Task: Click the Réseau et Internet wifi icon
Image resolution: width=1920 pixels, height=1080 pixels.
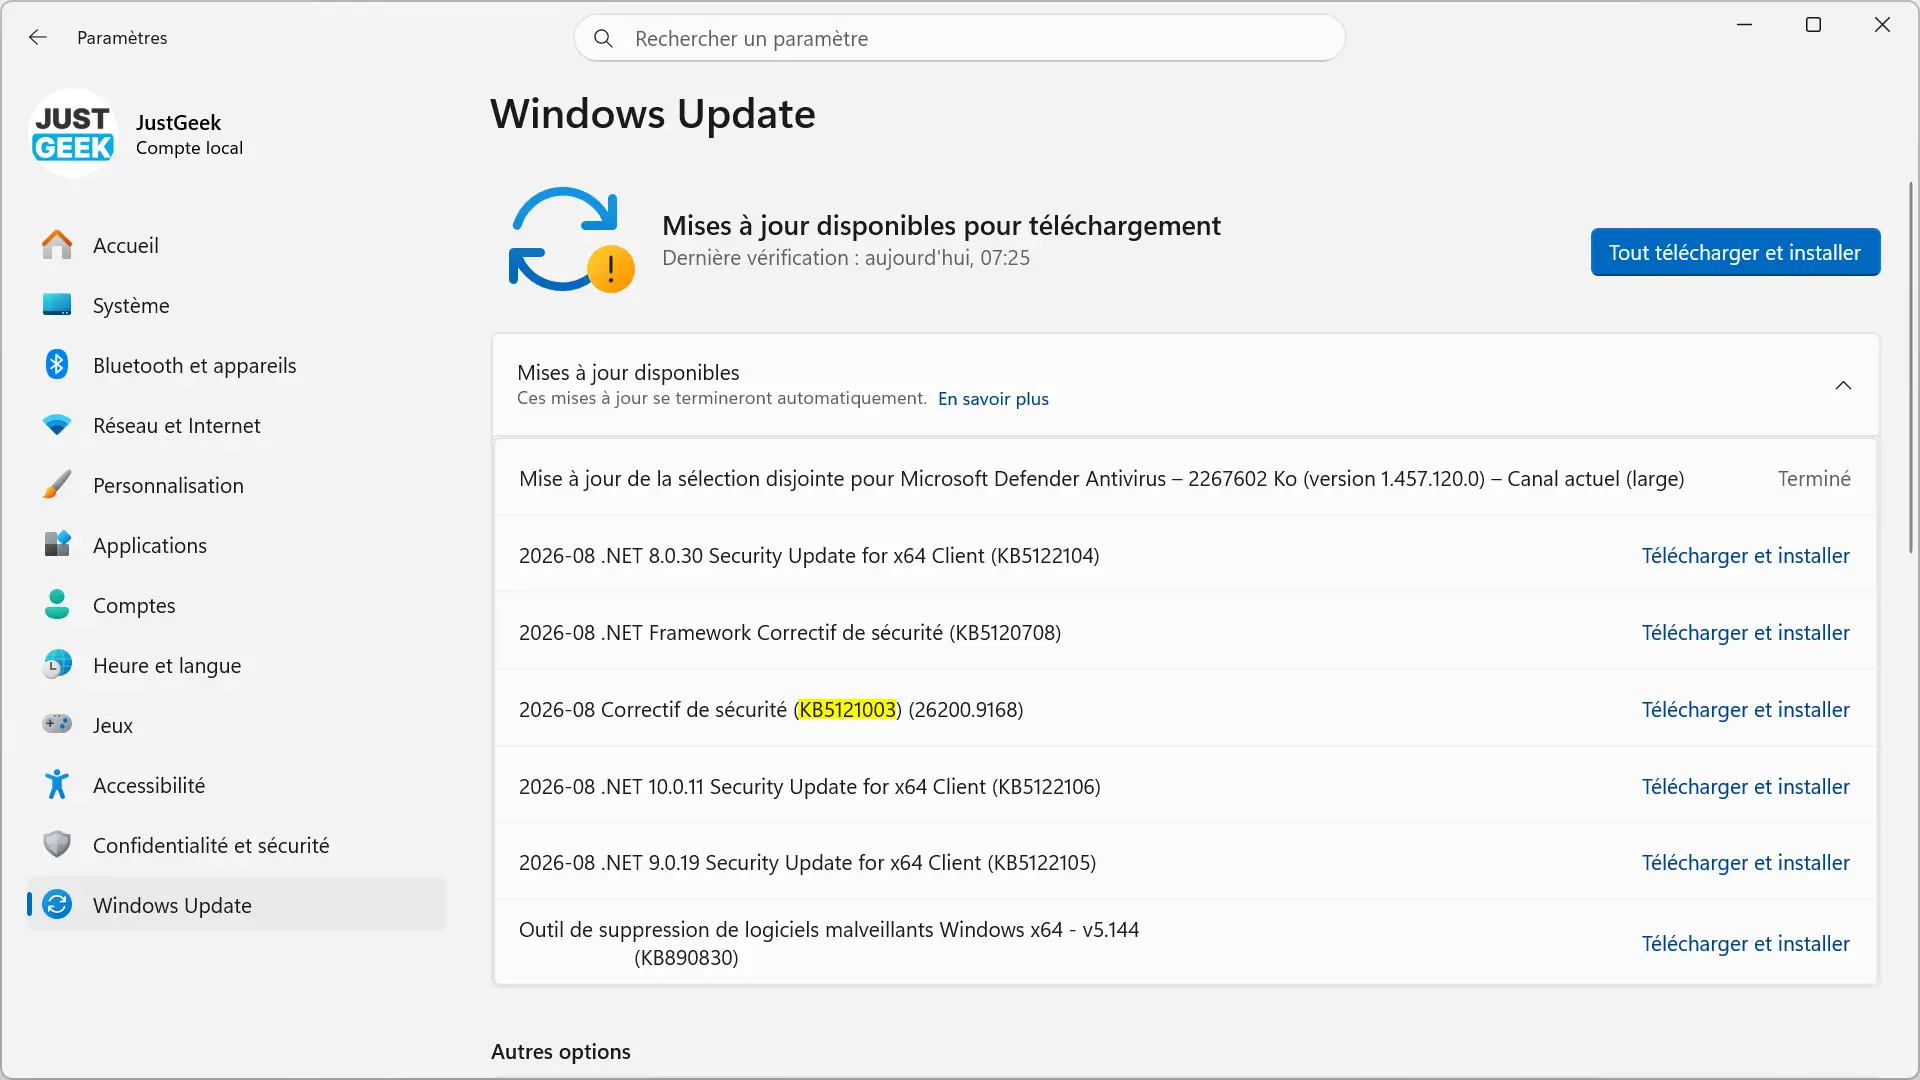Action: pos(57,425)
